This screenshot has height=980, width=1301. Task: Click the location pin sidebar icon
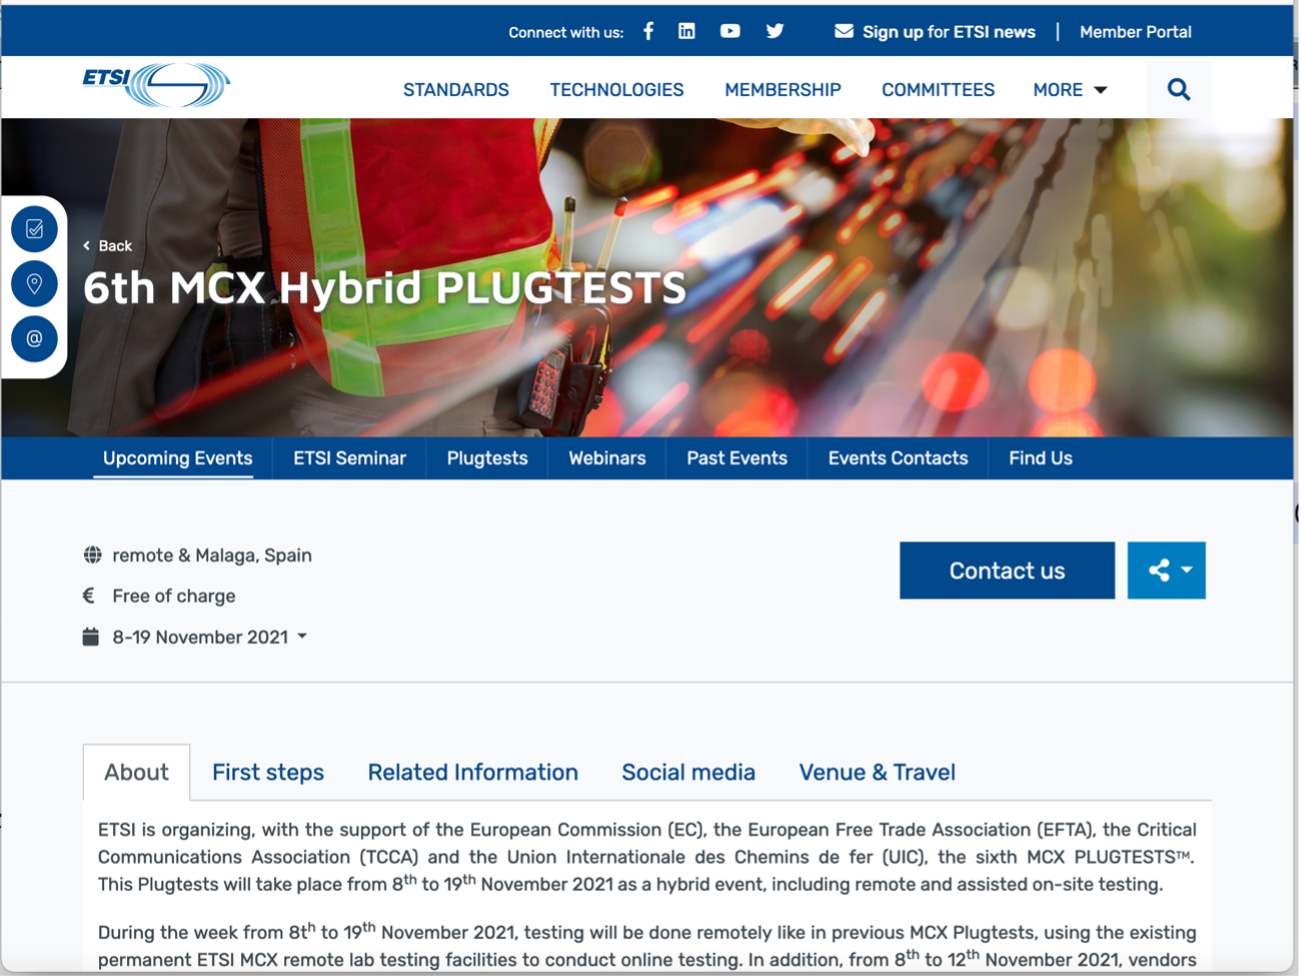pos(34,284)
